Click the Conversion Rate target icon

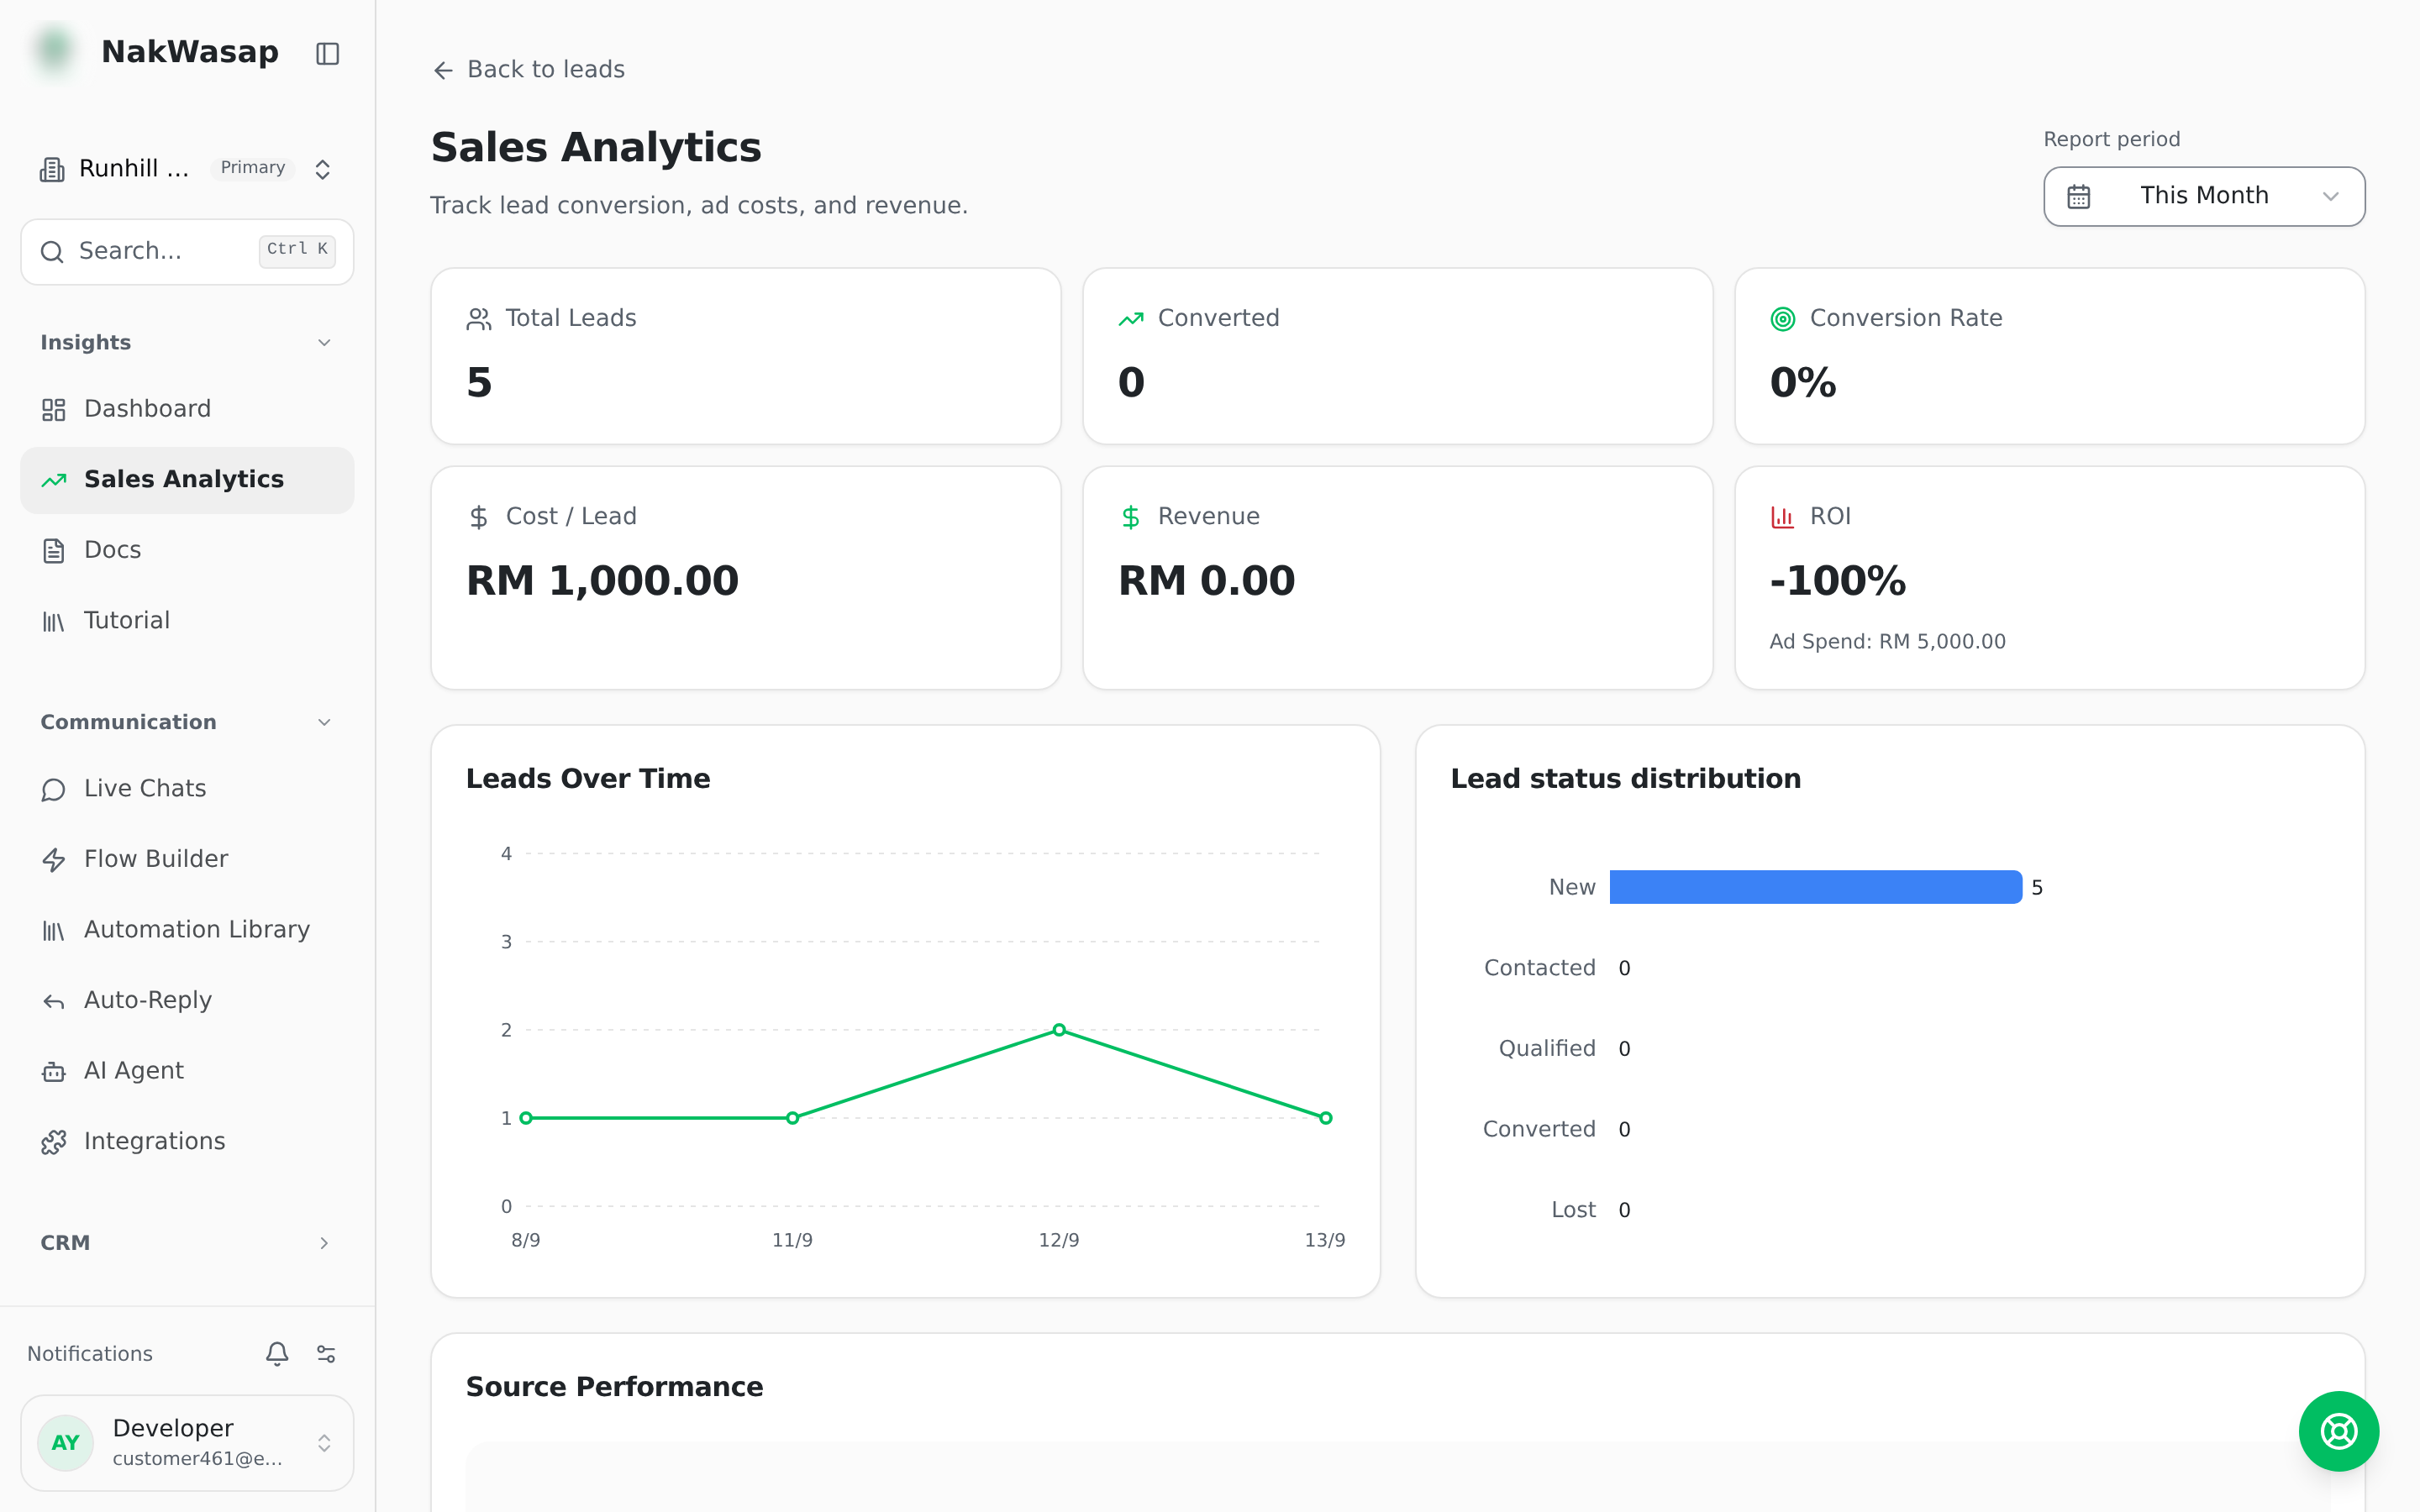click(x=1782, y=319)
